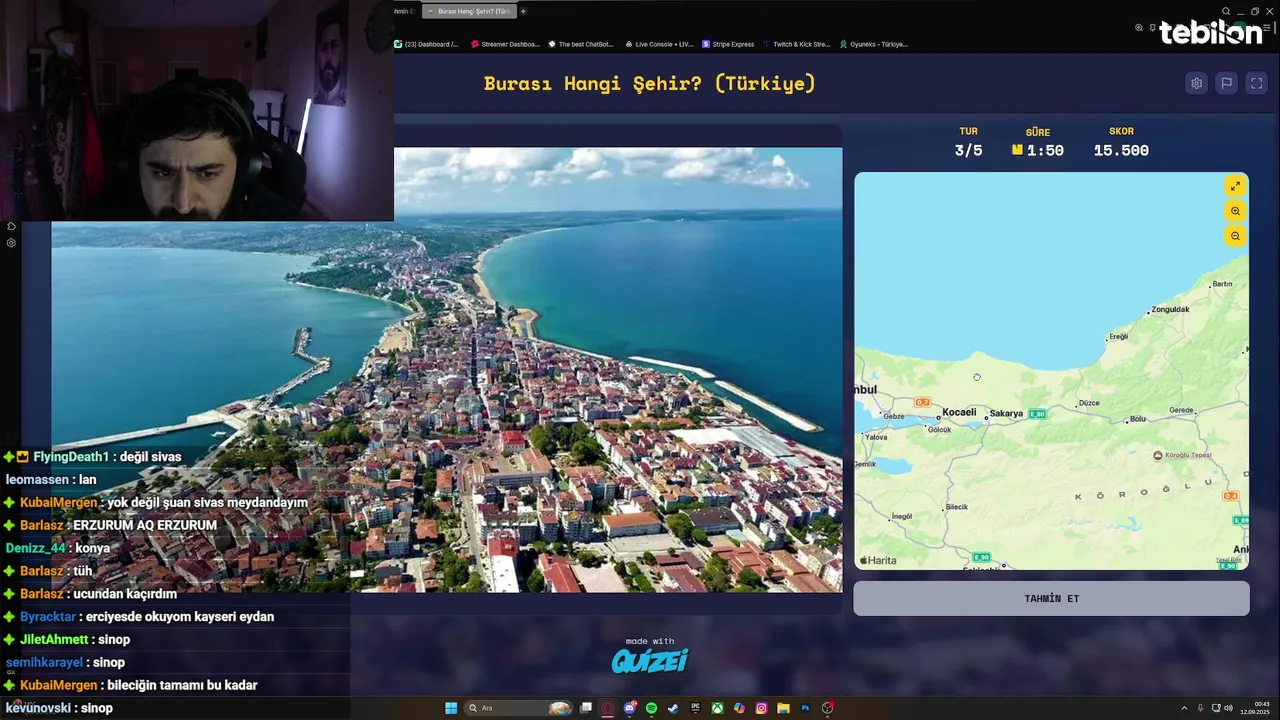
Task: Open Copilot from the taskbar
Action: [x=739, y=708]
